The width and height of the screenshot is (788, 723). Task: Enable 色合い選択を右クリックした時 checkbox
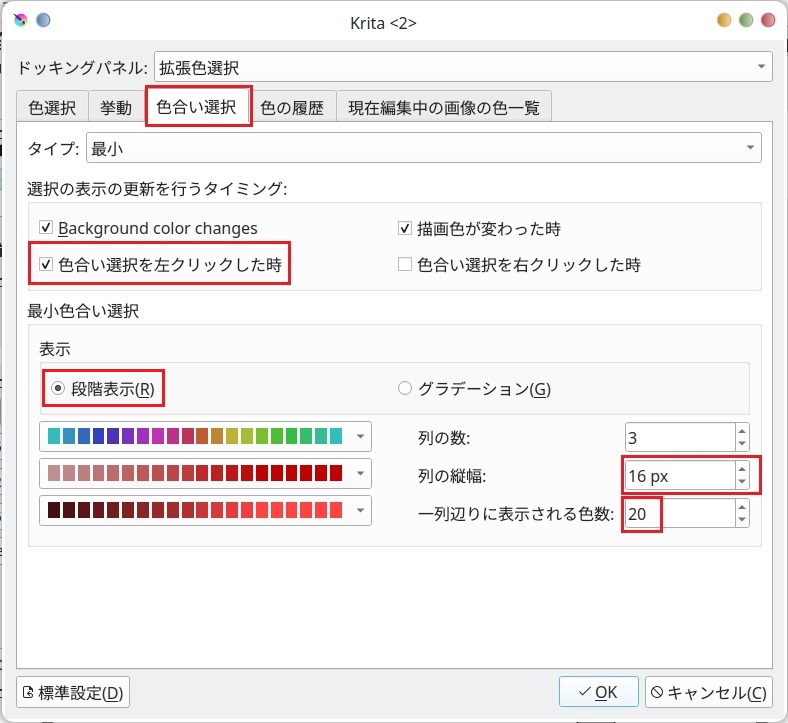tap(405, 265)
